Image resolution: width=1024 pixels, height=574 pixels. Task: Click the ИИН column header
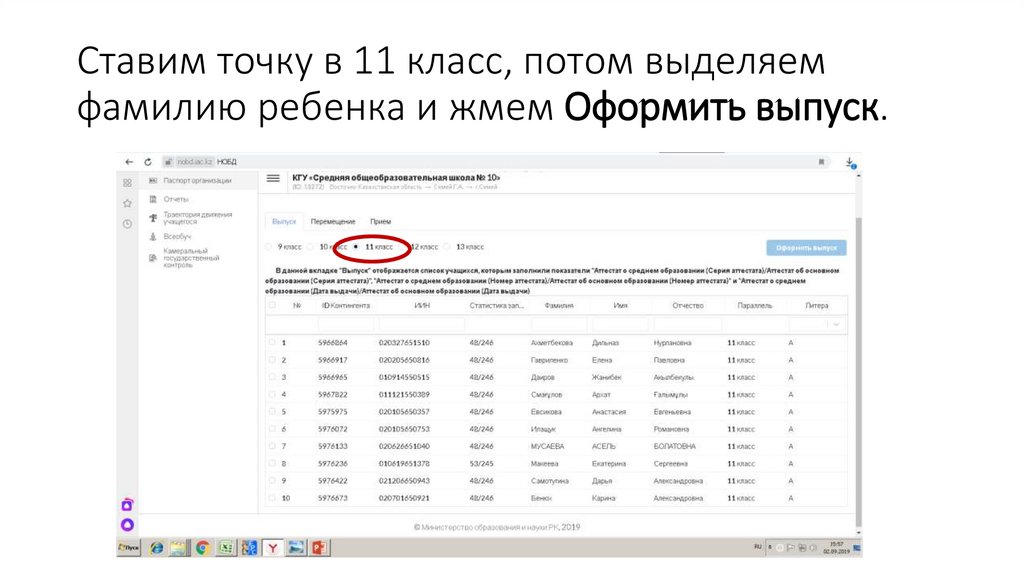click(422, 306)
